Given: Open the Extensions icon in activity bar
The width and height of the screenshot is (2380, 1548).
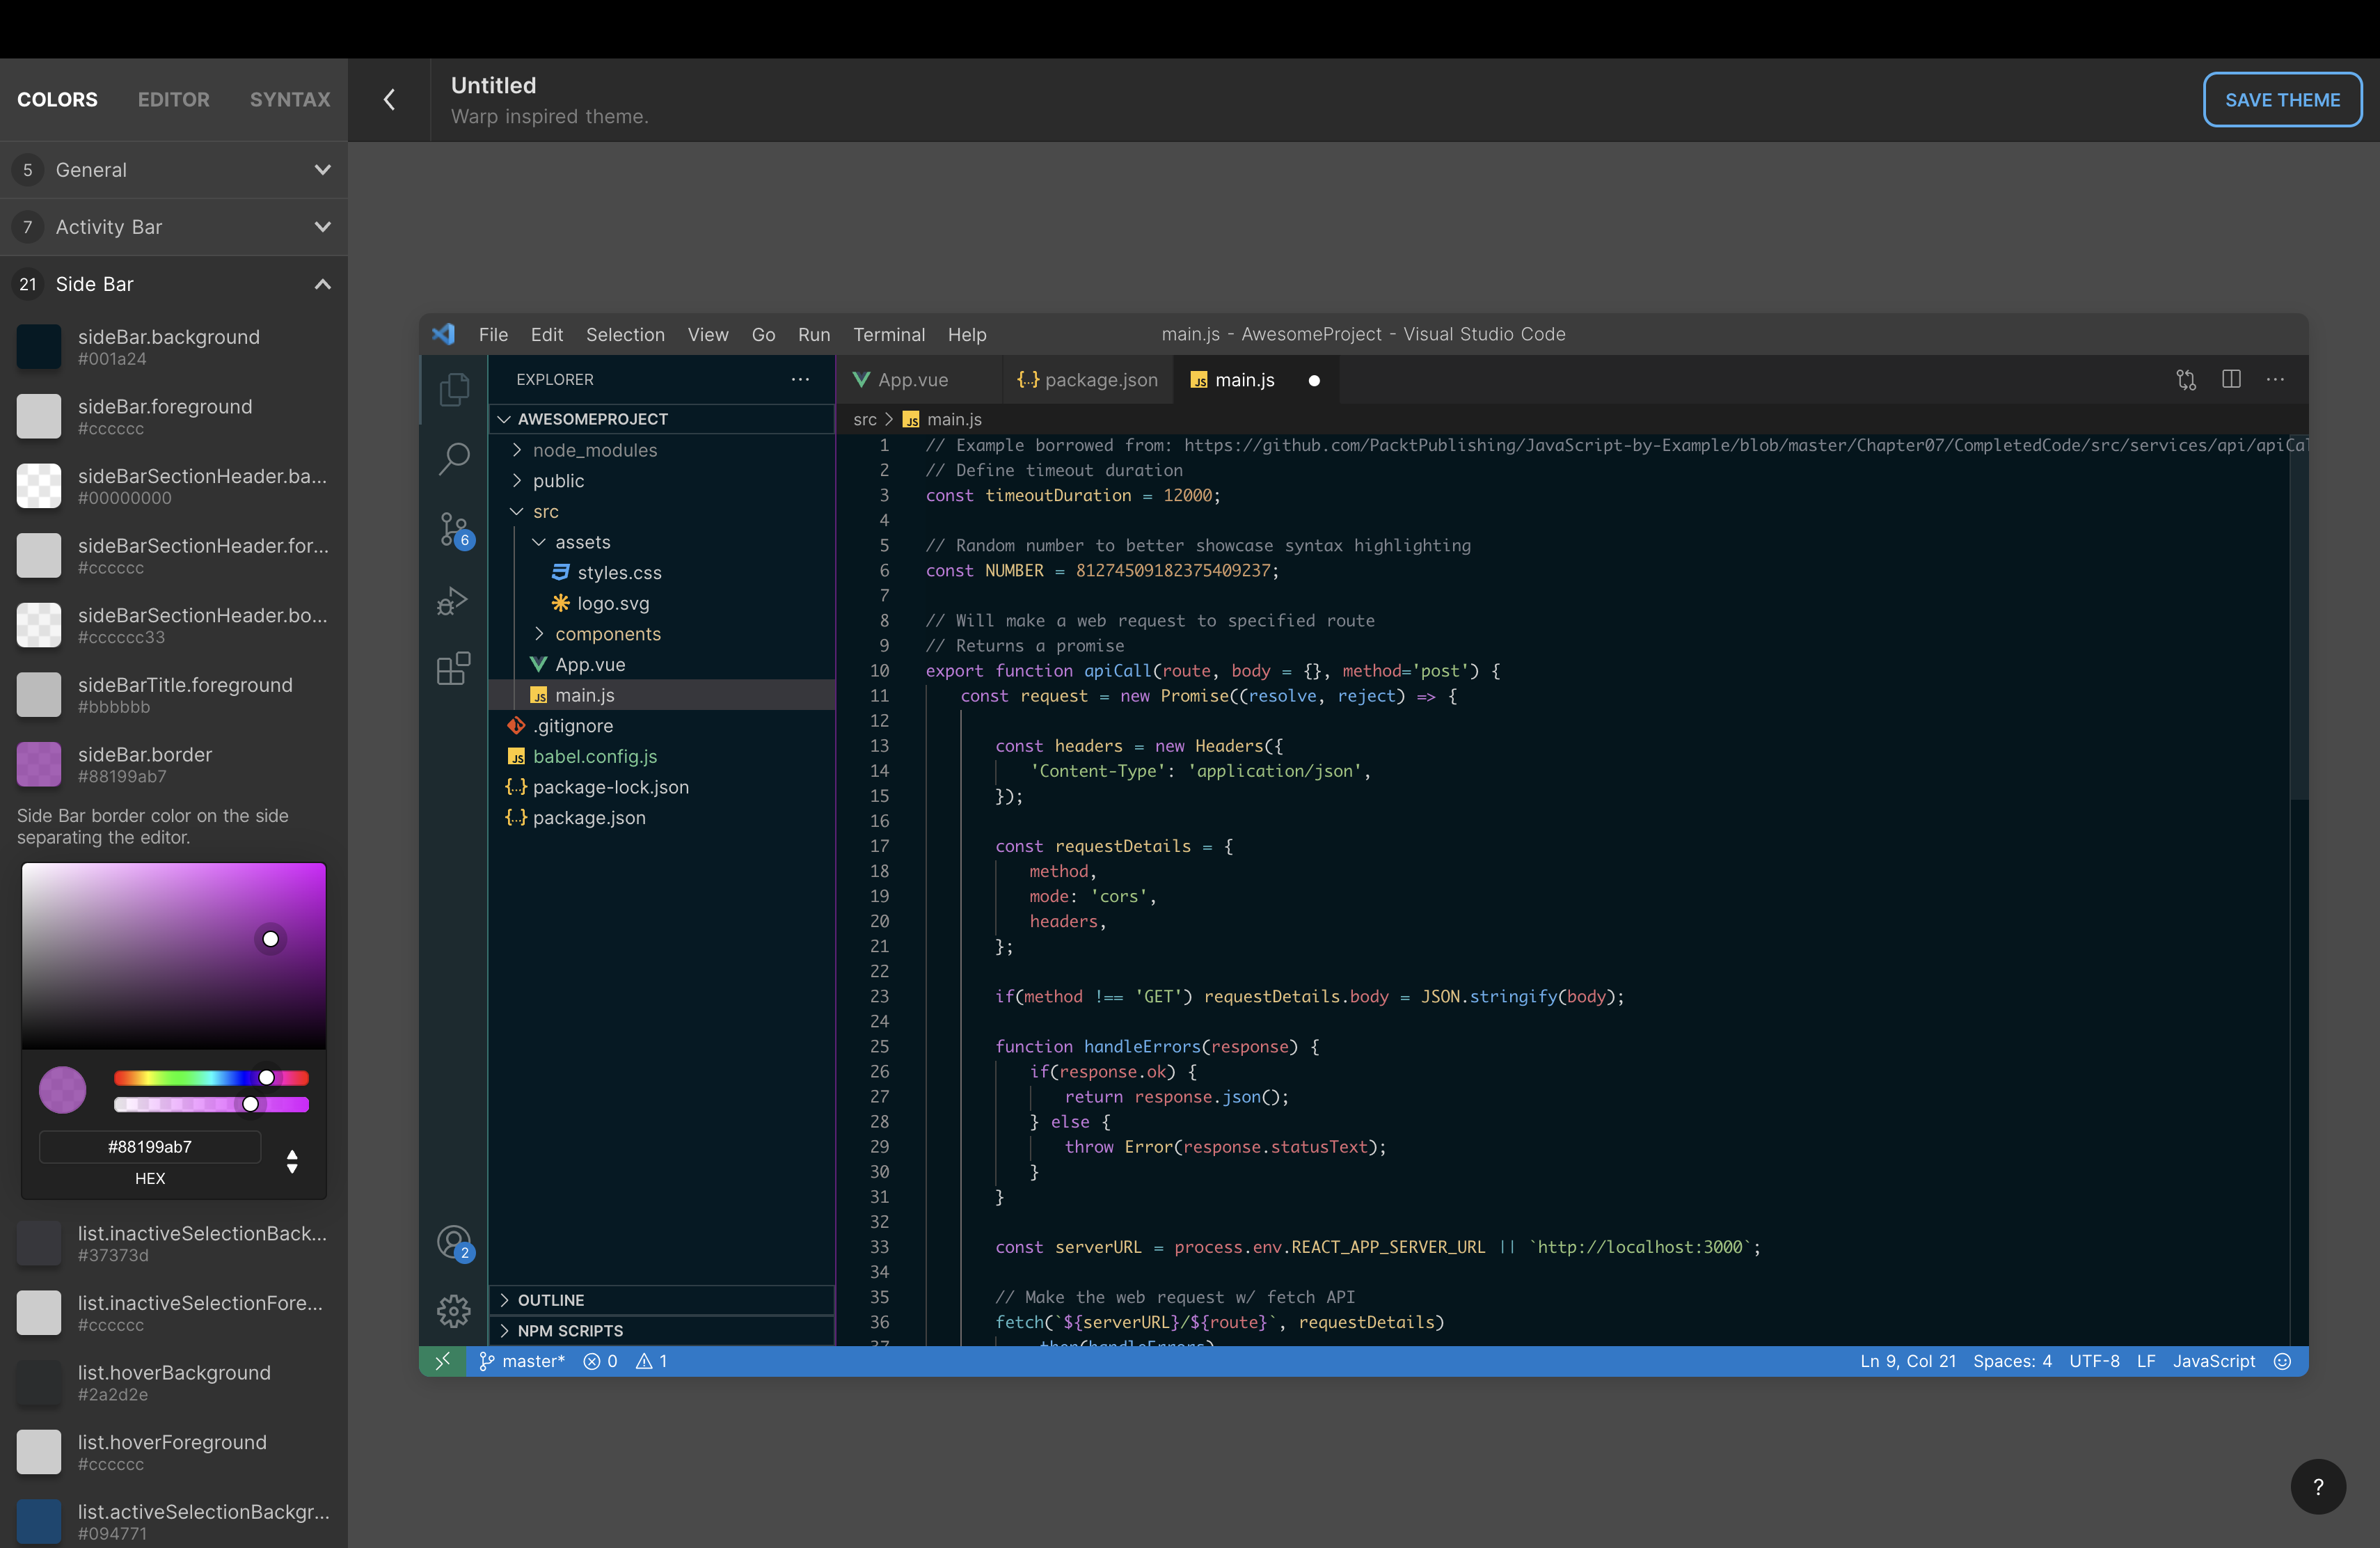Looking at the screenshot, I should 453,668.
